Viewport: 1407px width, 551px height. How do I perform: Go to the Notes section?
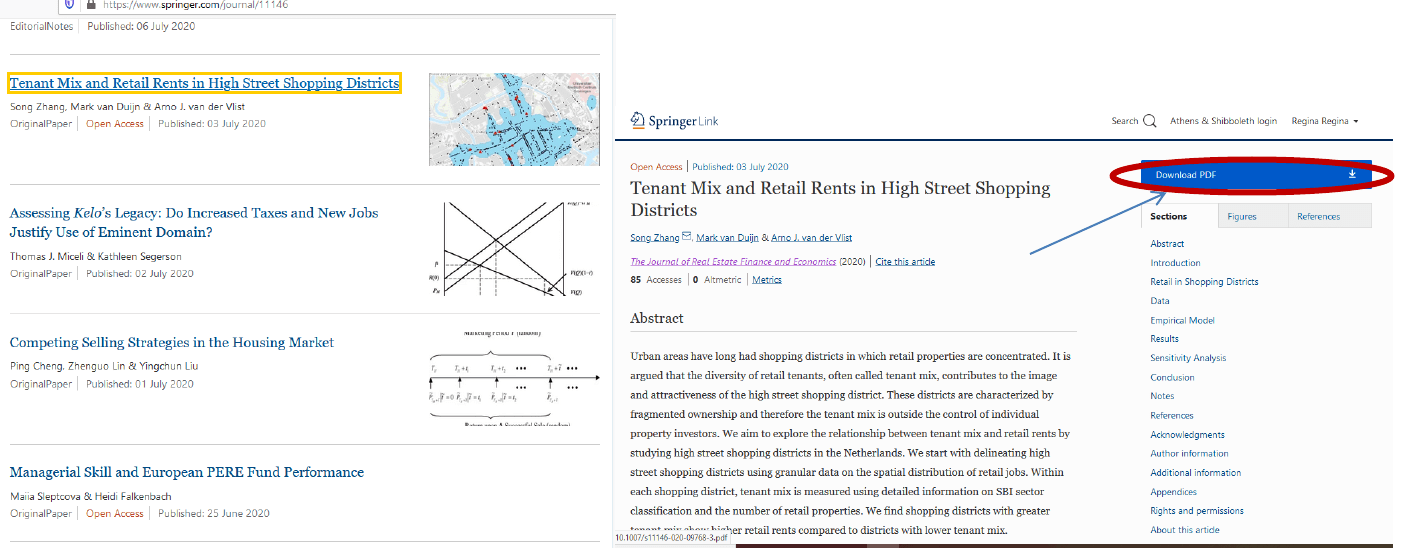[1162, 396]
